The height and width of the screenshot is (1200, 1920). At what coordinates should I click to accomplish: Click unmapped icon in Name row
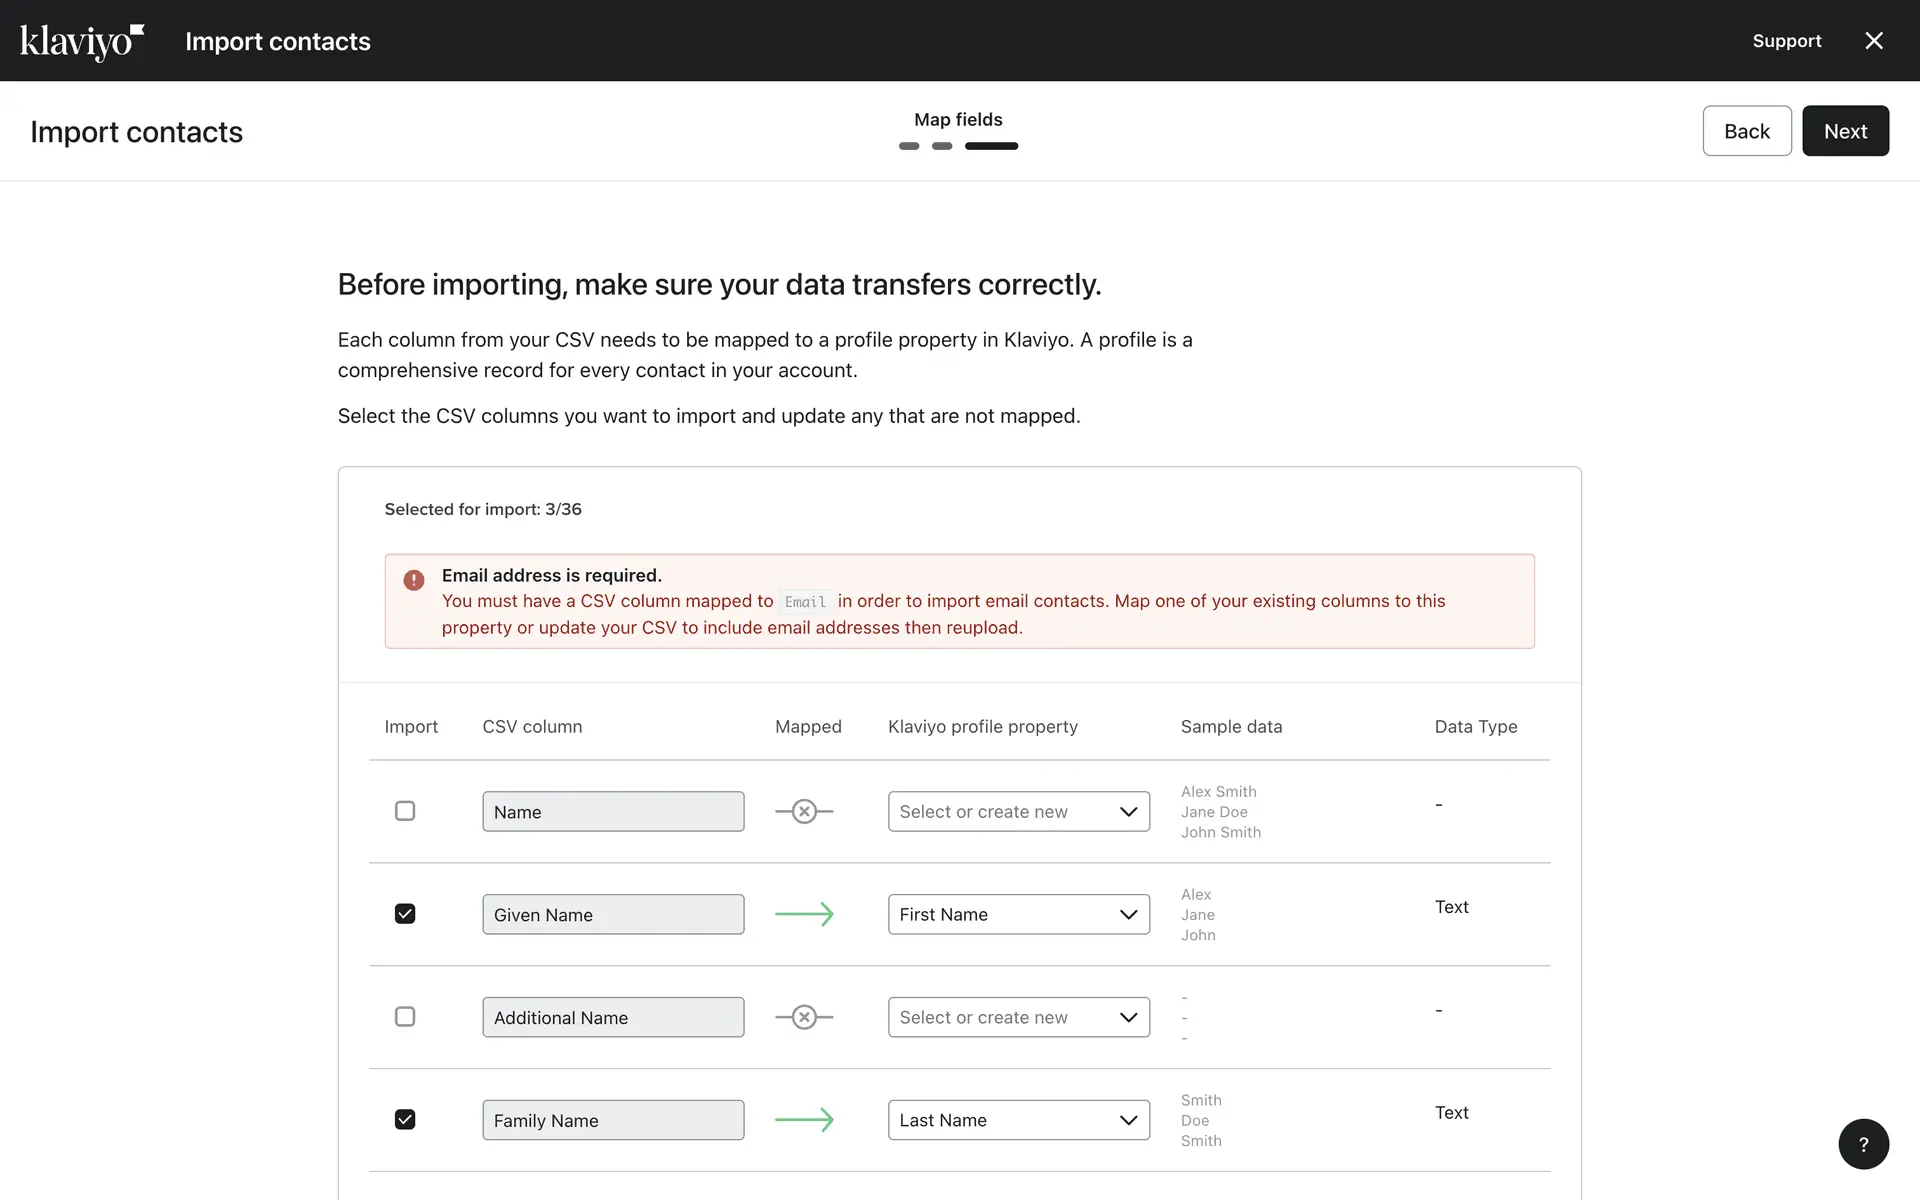coord(804,812)
